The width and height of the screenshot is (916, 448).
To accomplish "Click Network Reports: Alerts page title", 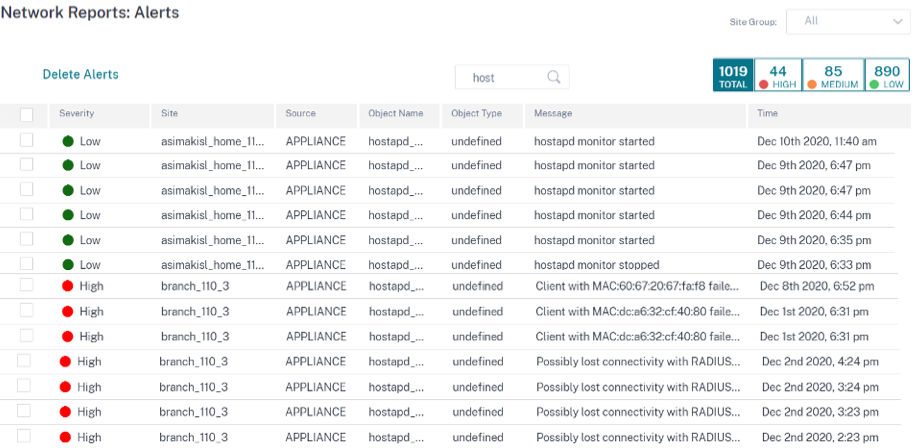I will click(90, 12).
